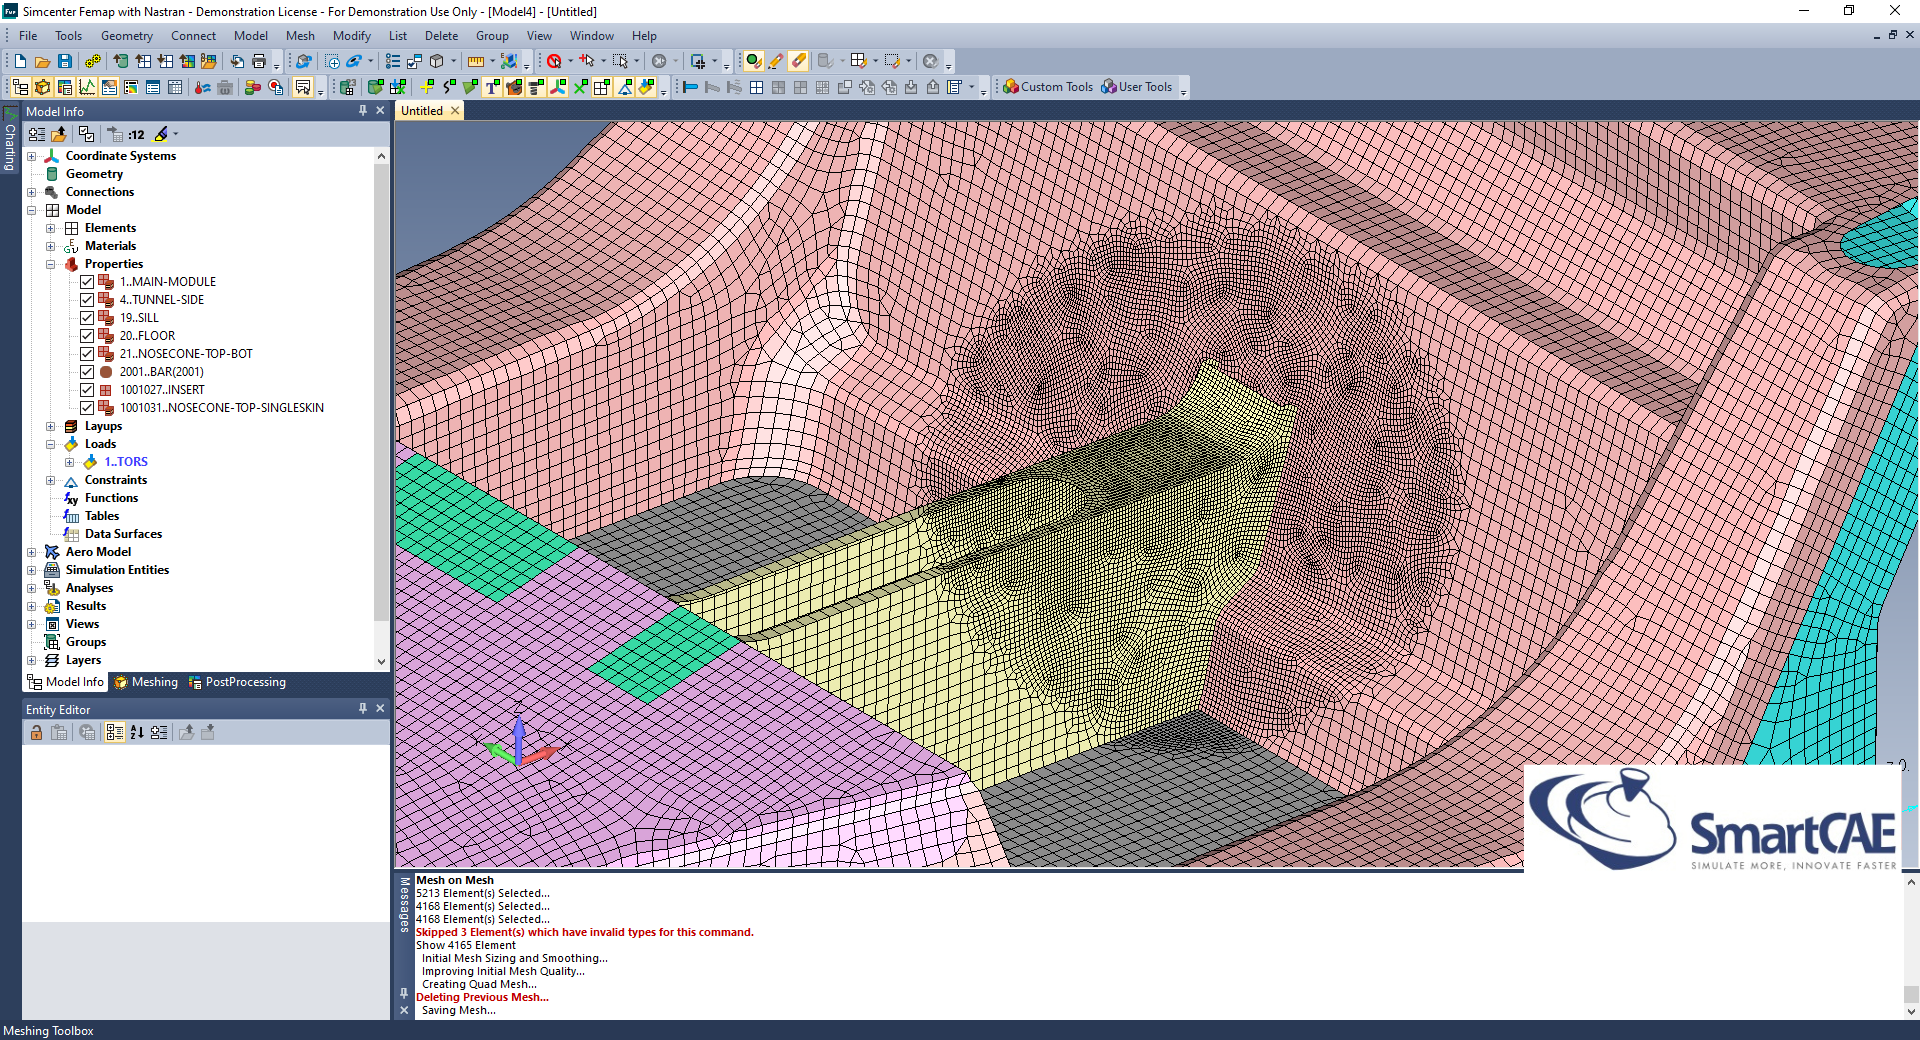1920x1040 pixels.
Task: Expand the Layups tree node
Action: click(51, 426)
